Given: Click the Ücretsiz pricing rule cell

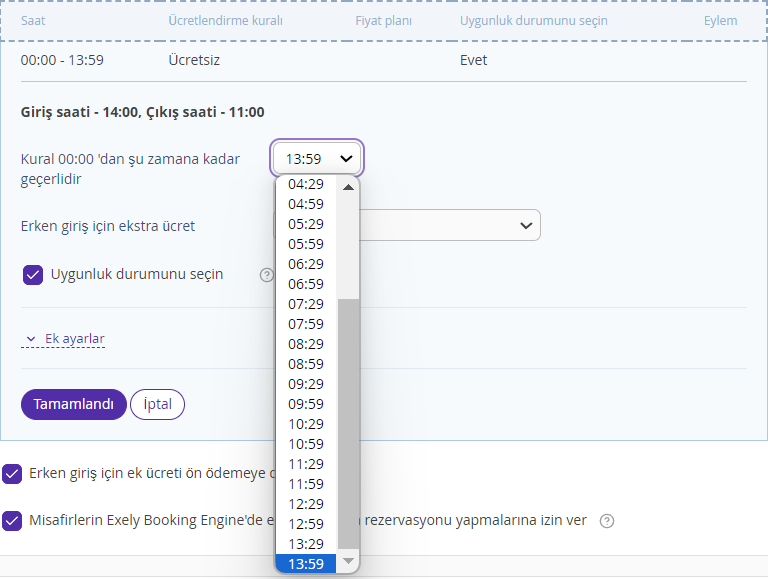Looking at the screenshot, I should (x=194, y=60).
